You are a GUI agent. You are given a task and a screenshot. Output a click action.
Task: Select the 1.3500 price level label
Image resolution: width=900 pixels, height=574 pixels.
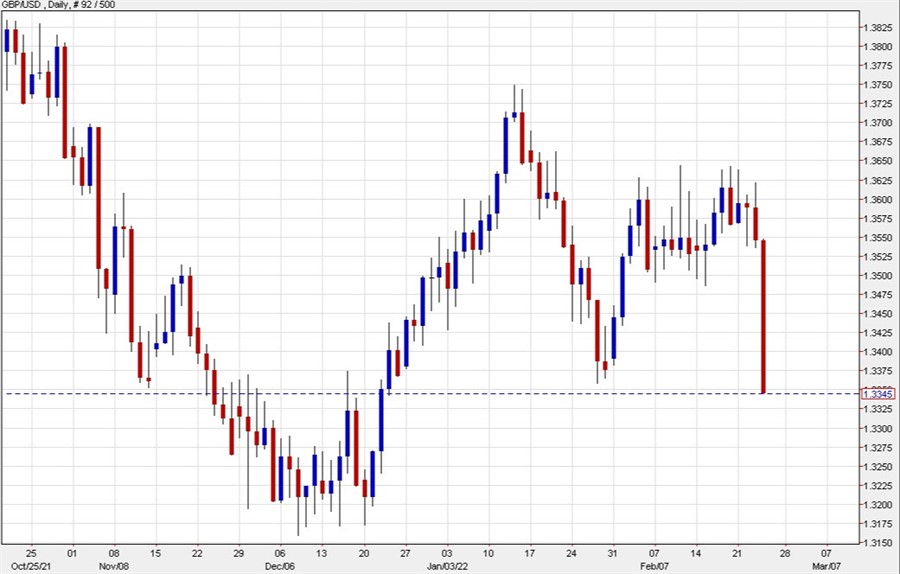[x=878, y=276]
